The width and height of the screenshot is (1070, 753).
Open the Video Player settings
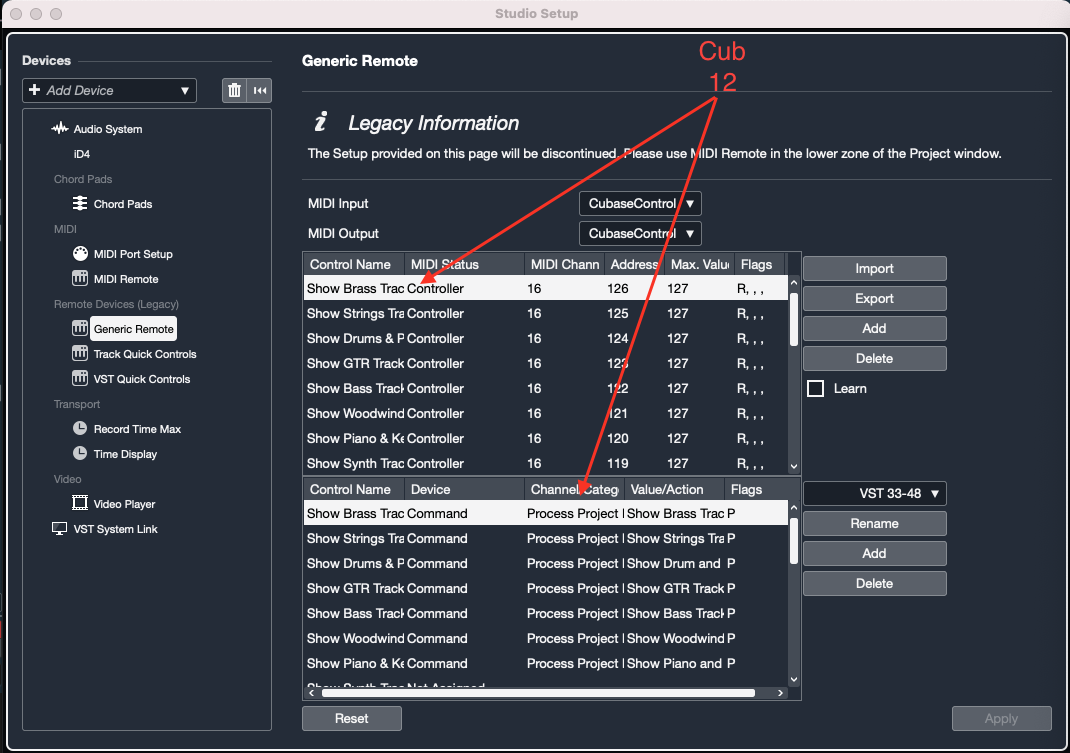[x=124, y=504]
